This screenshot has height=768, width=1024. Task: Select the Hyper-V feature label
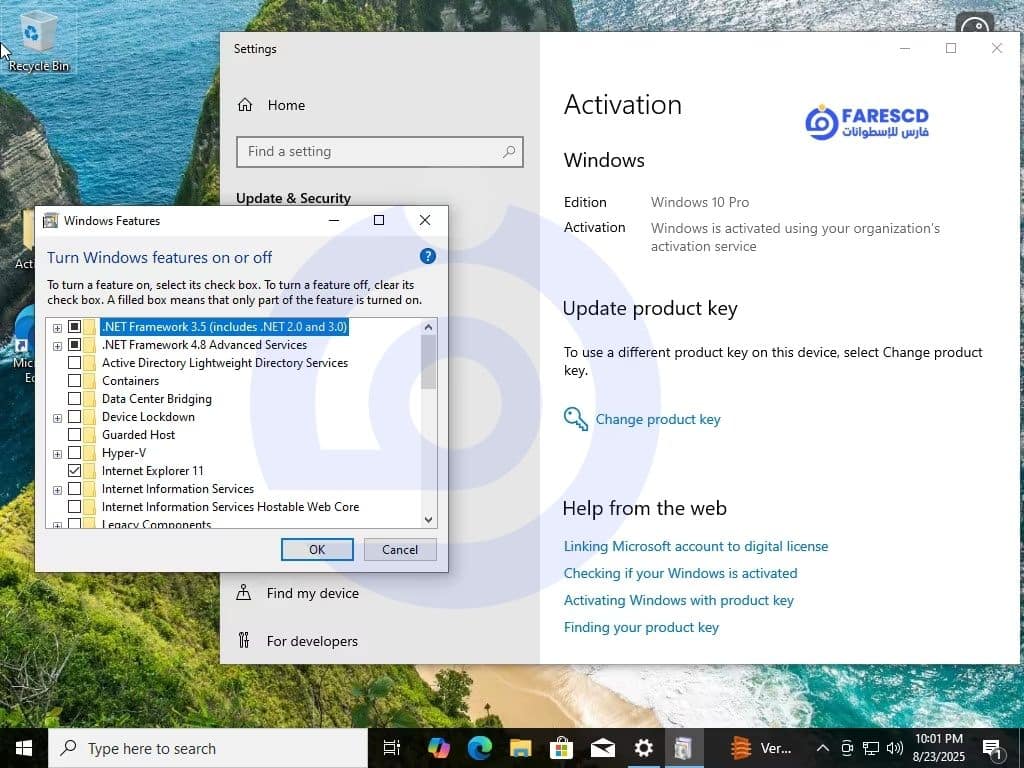coord(123,453)
